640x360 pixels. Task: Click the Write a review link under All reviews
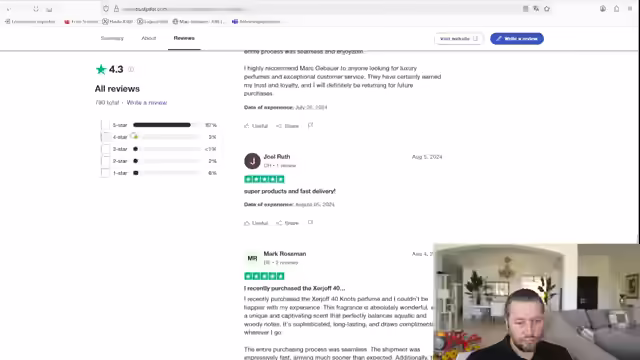(147, 102)
